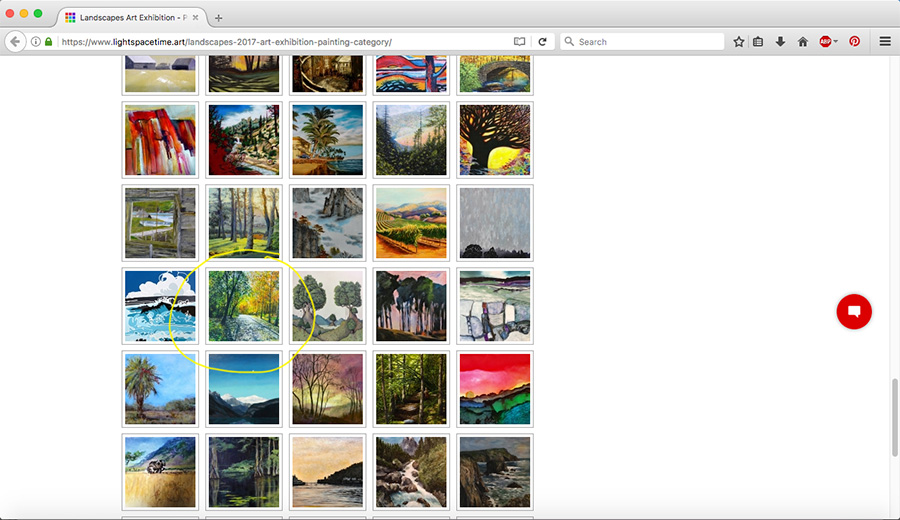Image resolution: width=900 pixels, height=520 pixels.
Task: Open the snowy mountain dark lake painting
Action: pos(244,389)
